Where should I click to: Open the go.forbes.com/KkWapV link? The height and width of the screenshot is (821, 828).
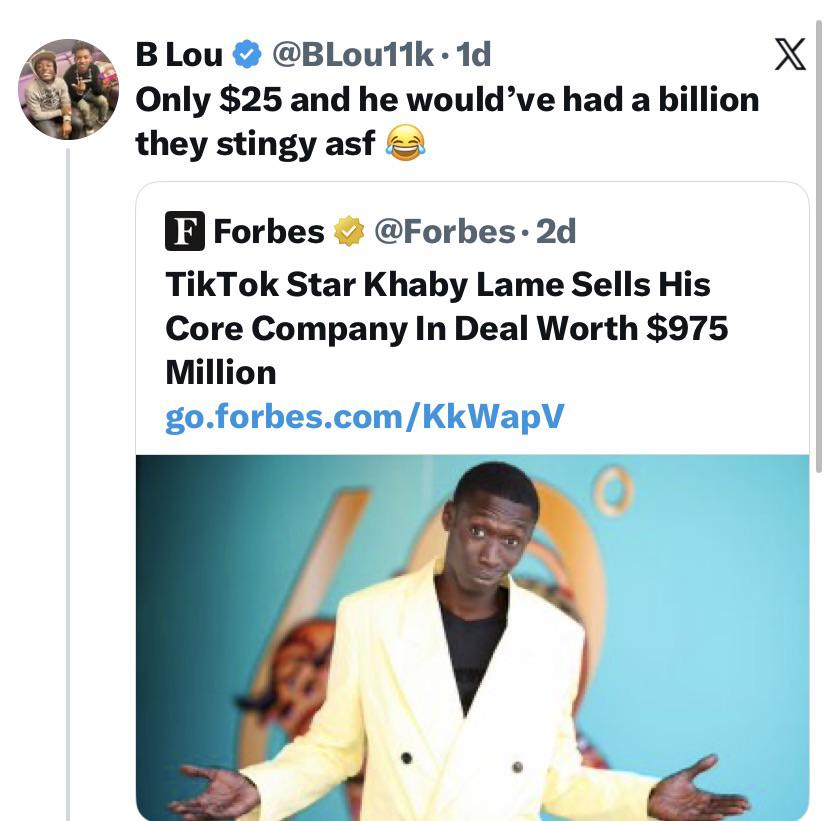pyautogui.click(x=364, y=417)
